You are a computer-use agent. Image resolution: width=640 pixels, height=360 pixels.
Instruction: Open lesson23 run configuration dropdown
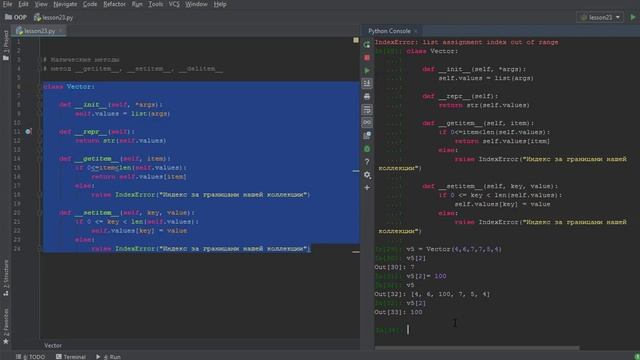tap(600, 18)
